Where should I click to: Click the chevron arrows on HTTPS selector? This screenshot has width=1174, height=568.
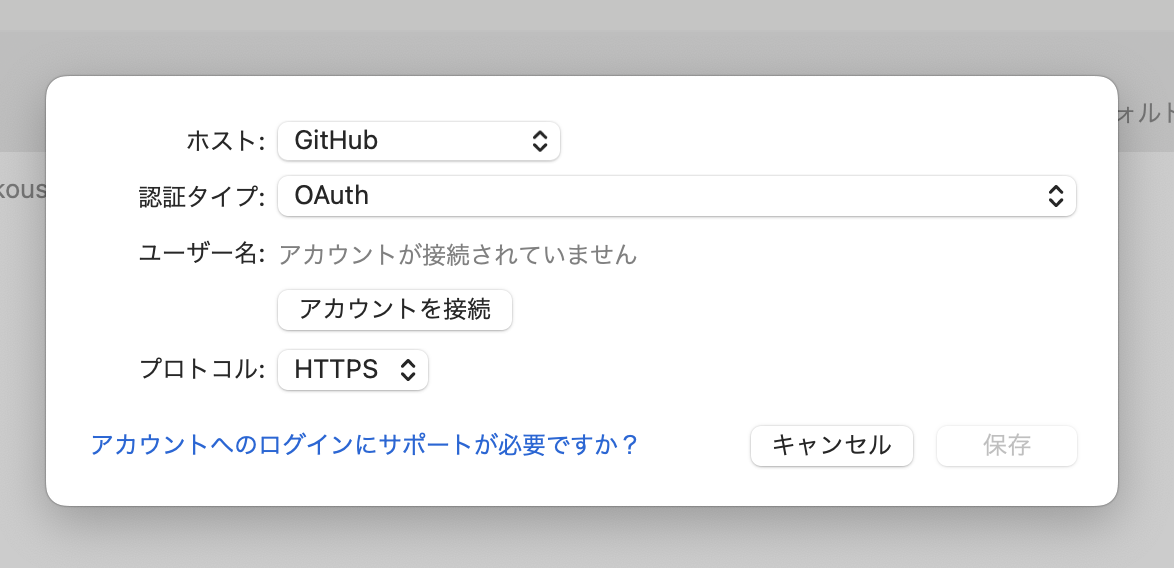407,370
